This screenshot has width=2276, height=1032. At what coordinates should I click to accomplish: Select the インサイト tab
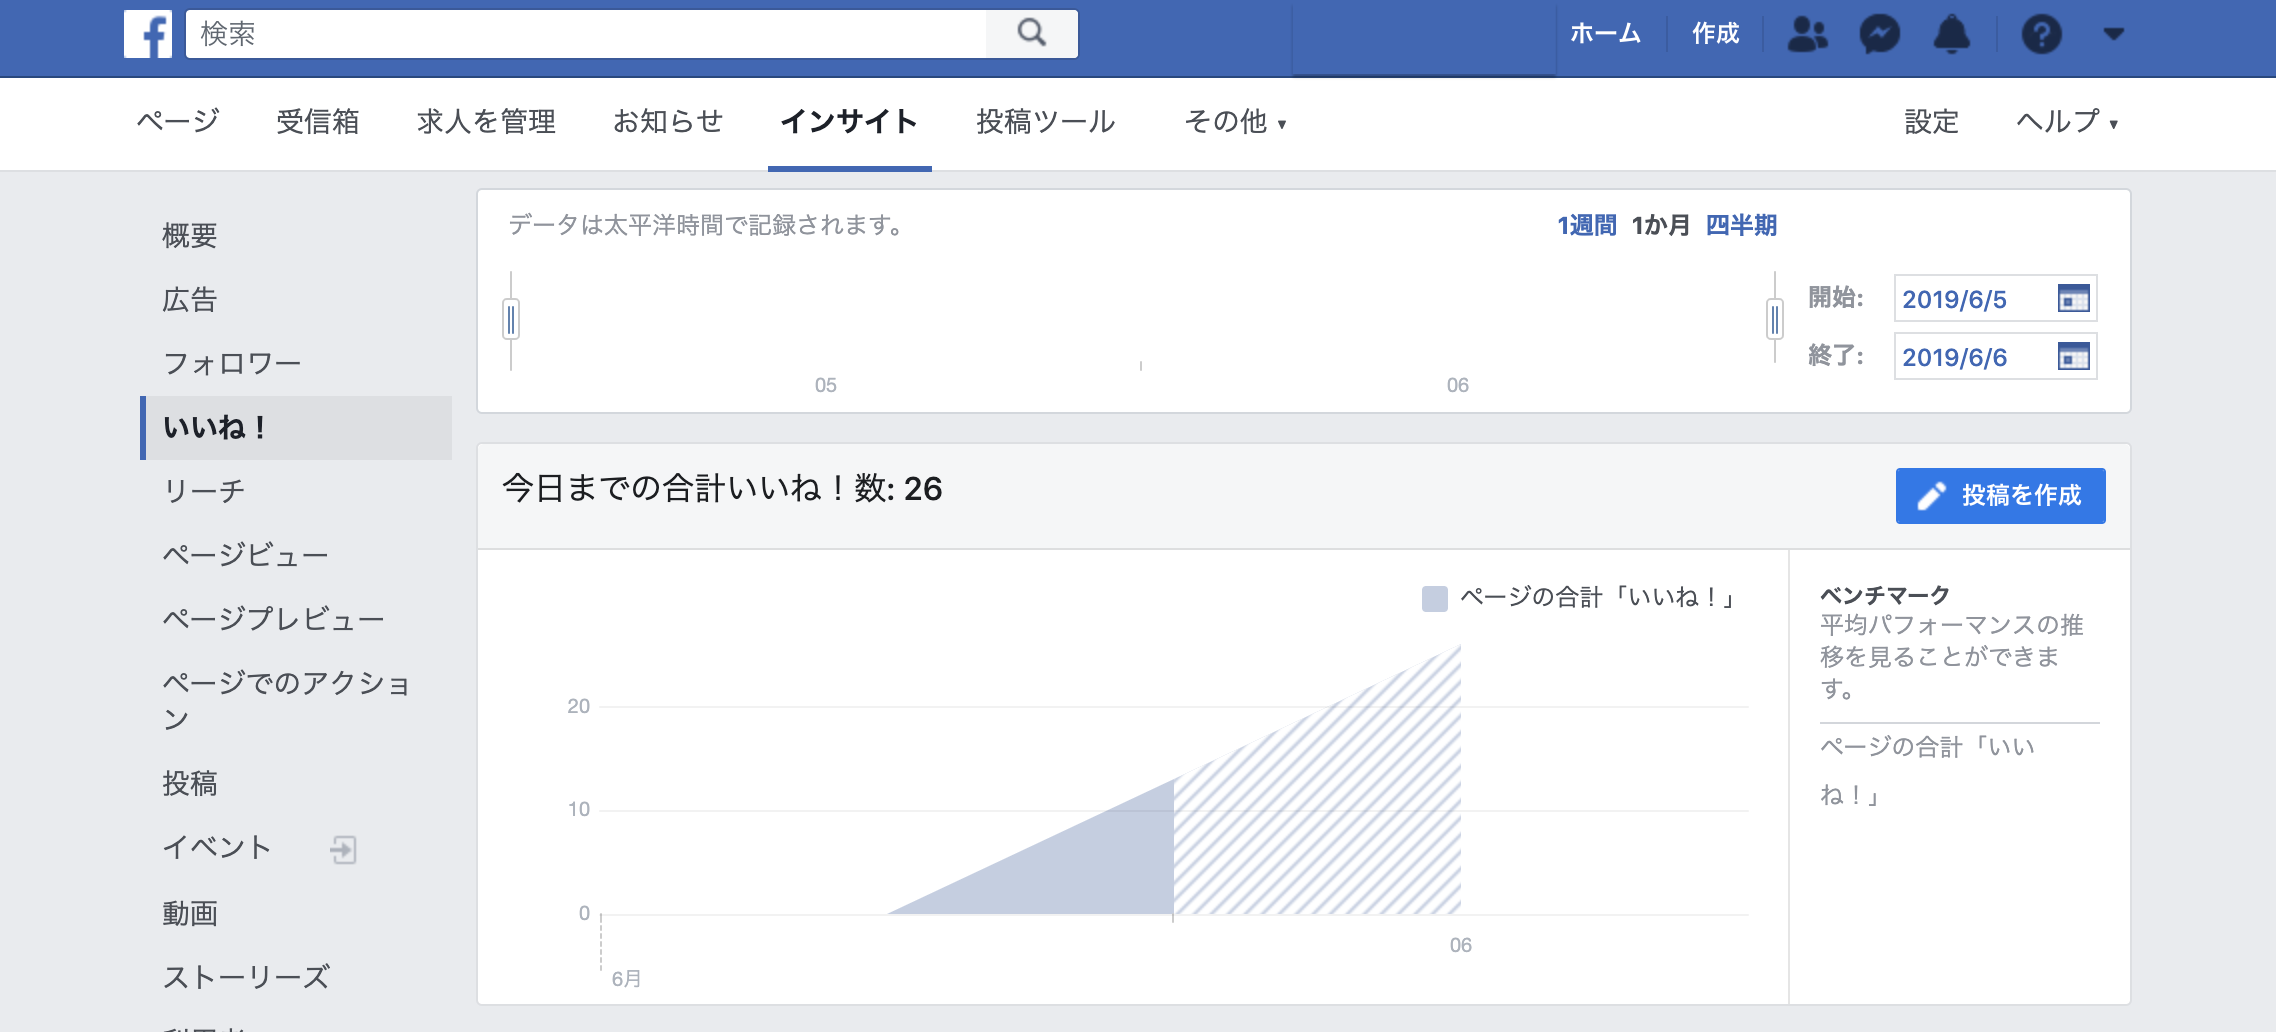849,121
